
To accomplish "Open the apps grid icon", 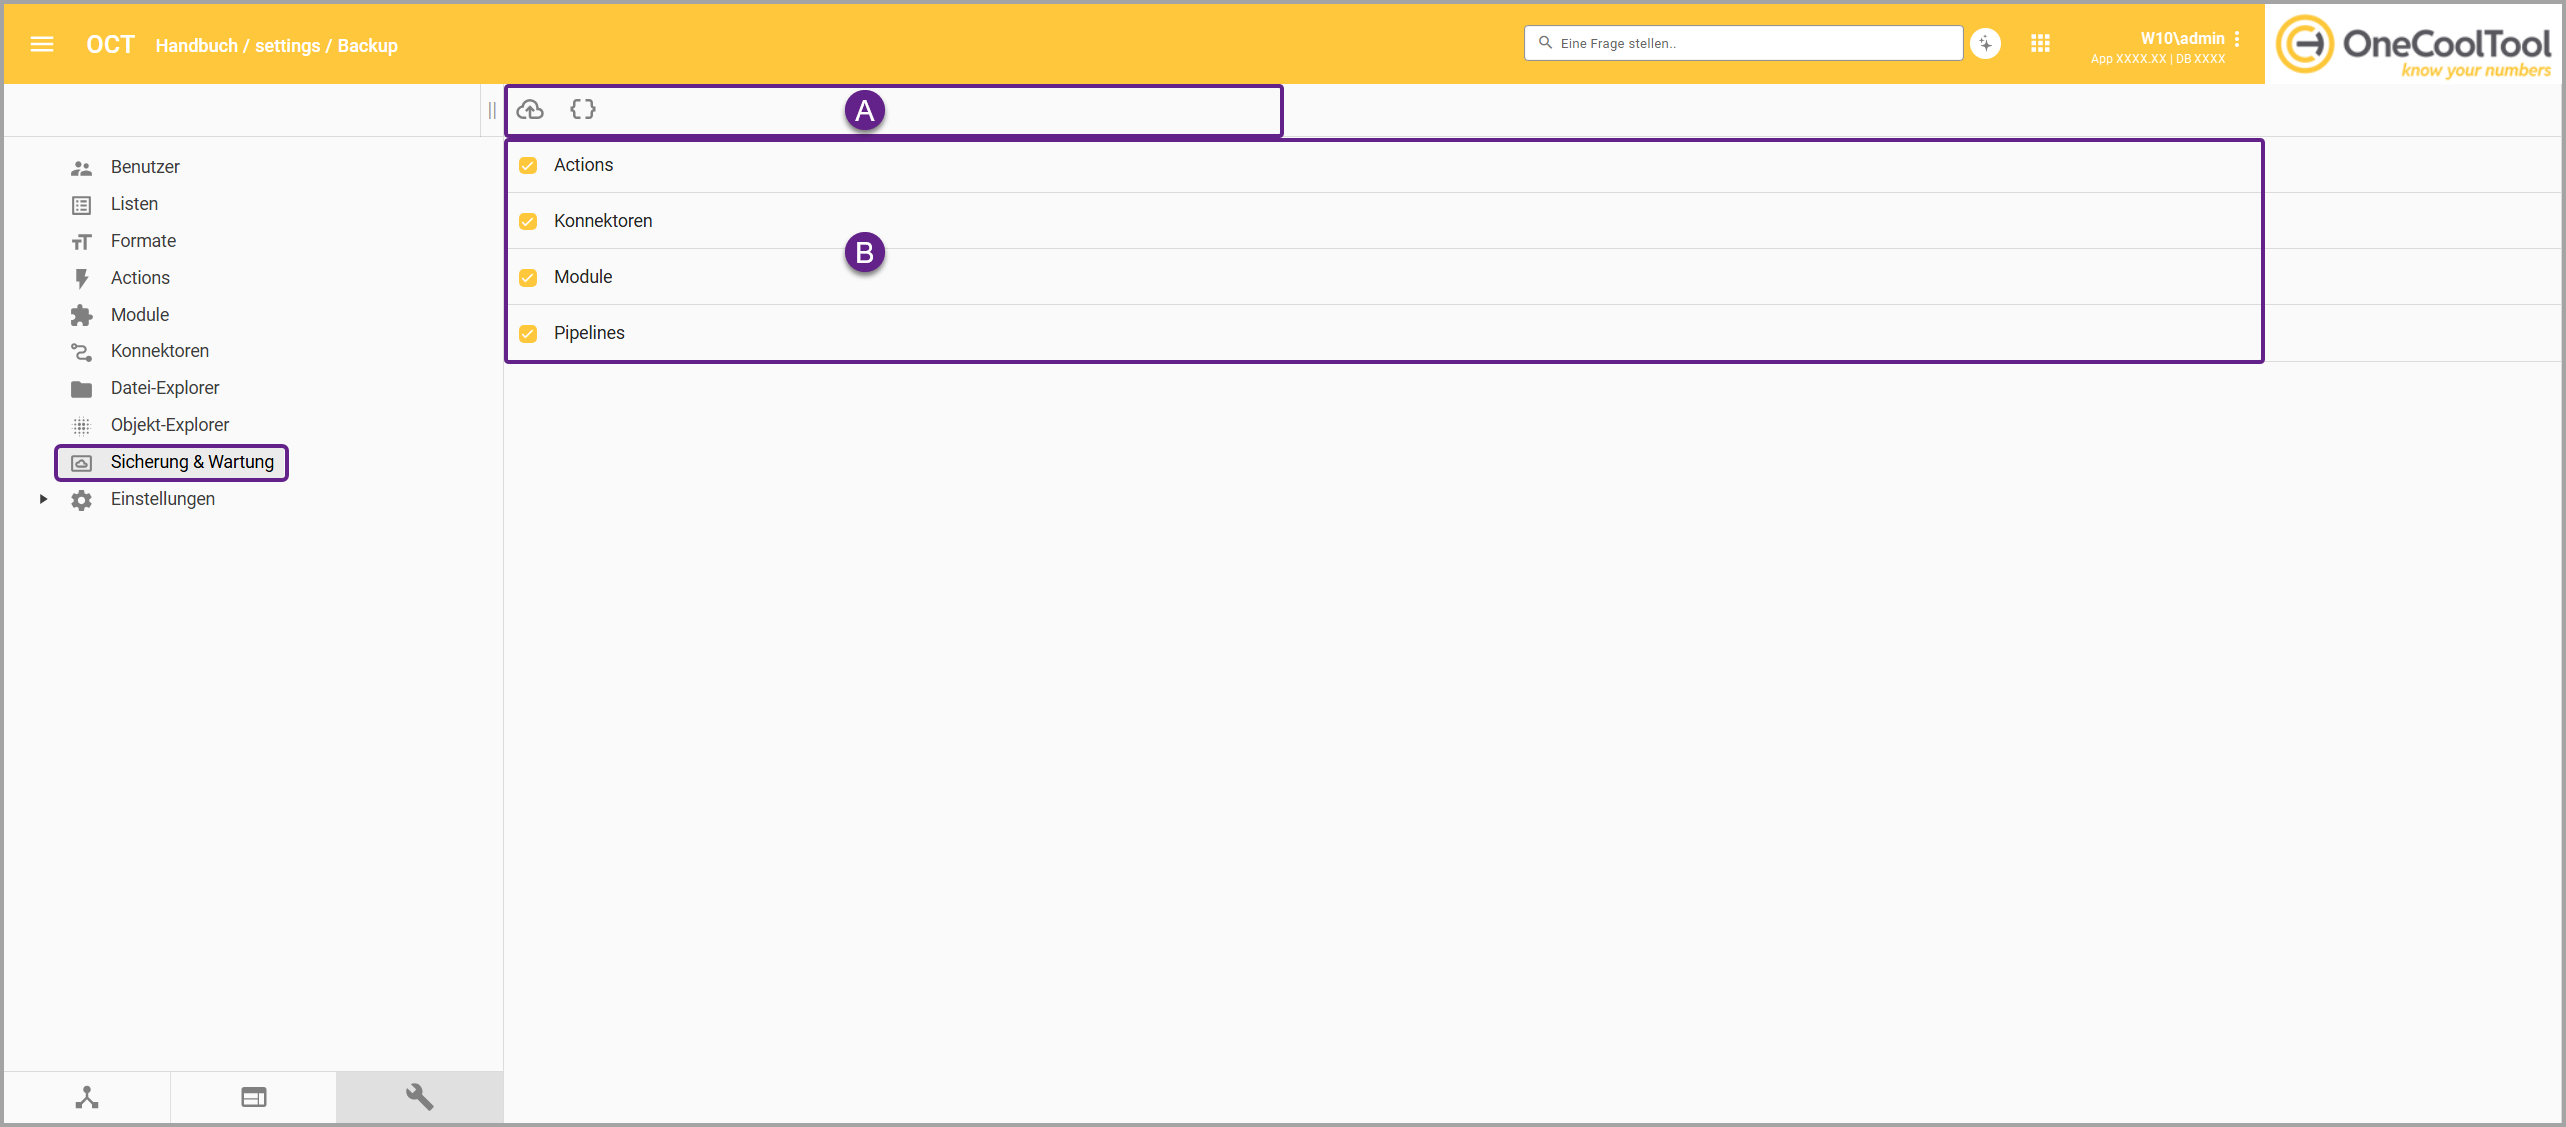I will click(x=2041, y=44).
